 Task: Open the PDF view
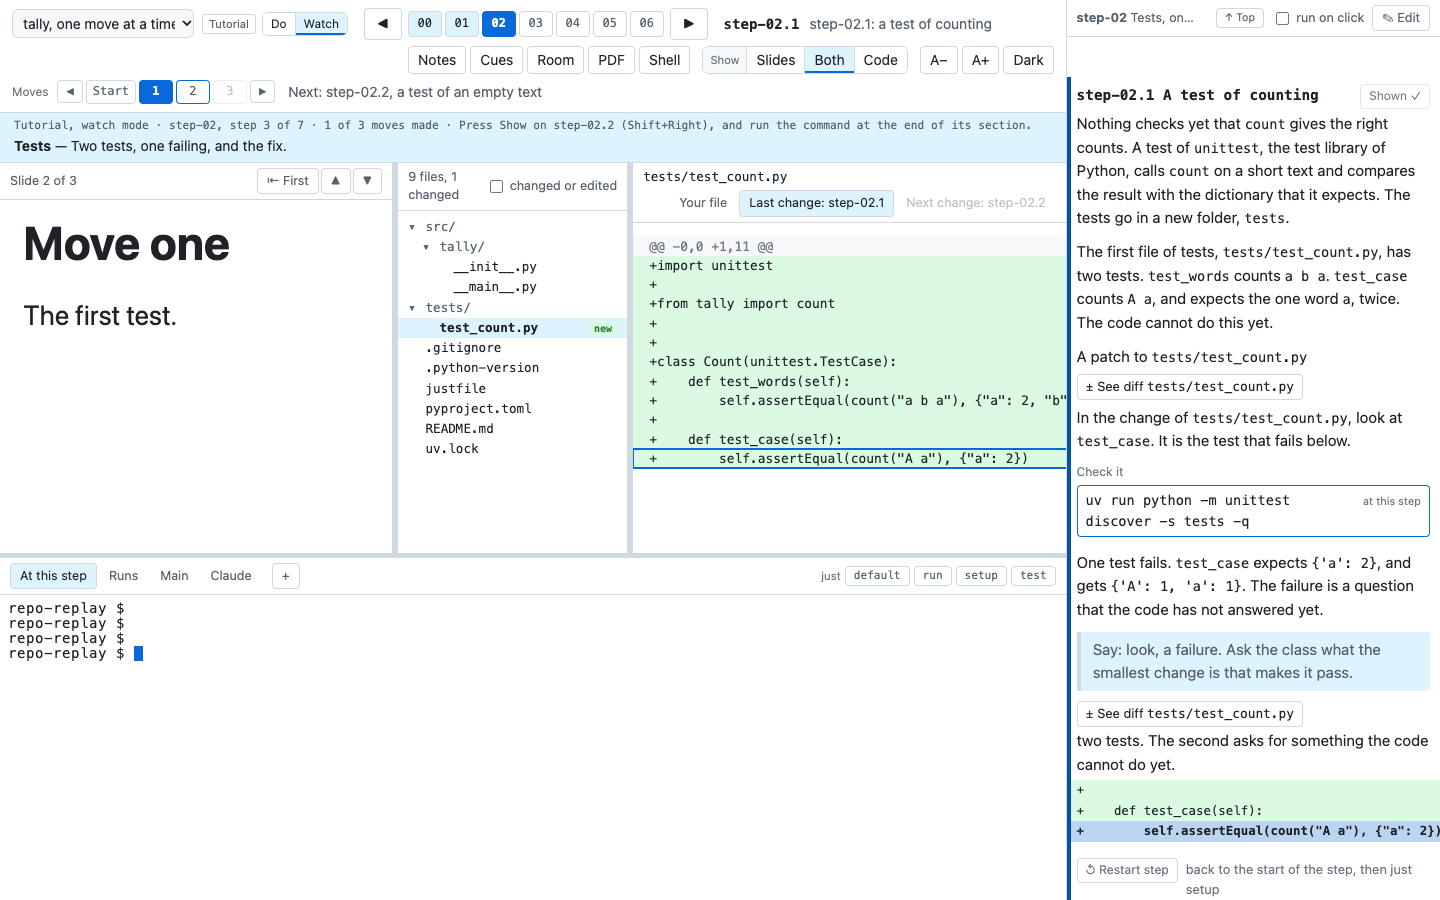(611, 60)
